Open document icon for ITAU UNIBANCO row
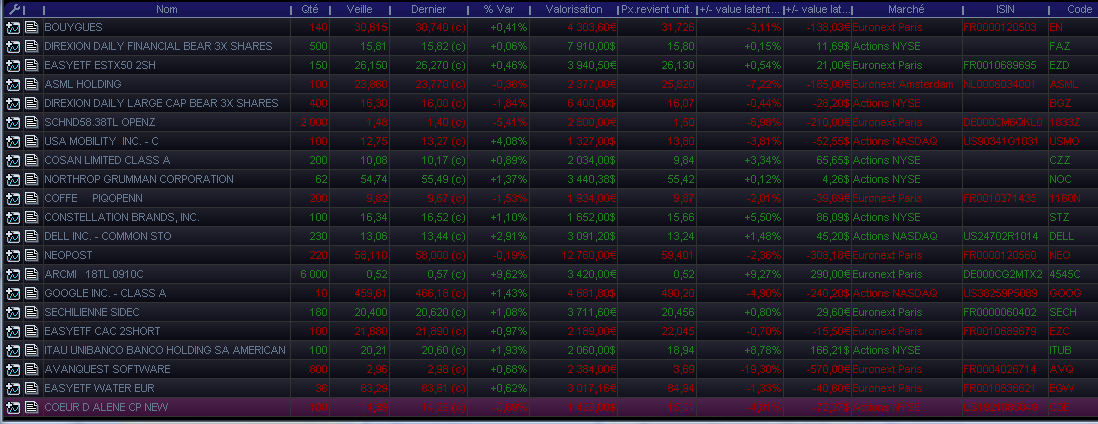 tap(32, 350)
